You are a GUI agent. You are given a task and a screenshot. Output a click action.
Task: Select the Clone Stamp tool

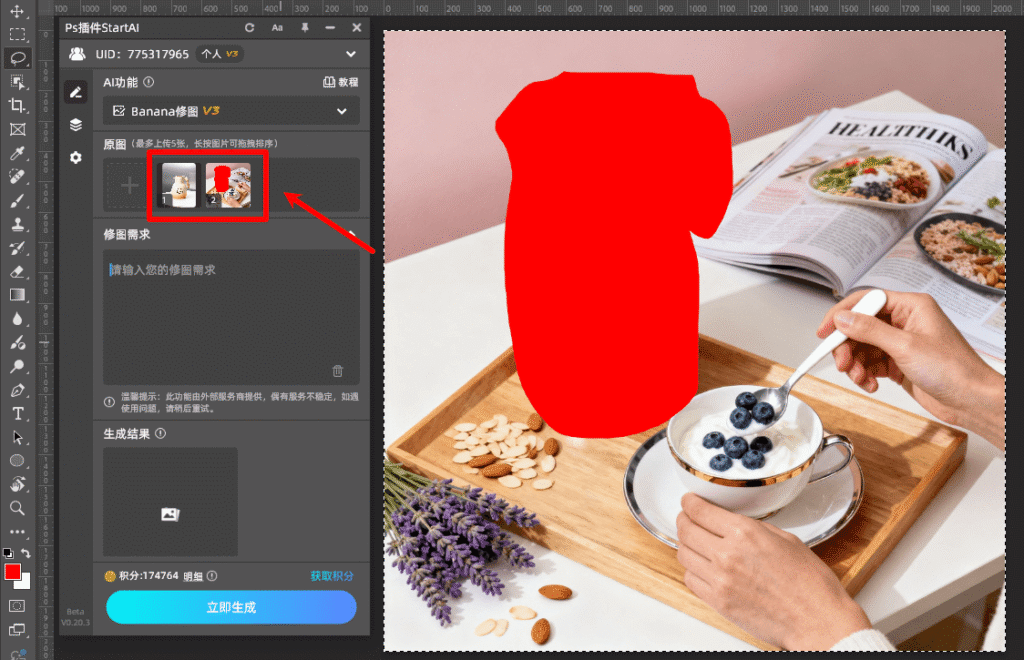pyautogui.click(x=17, y=224)
